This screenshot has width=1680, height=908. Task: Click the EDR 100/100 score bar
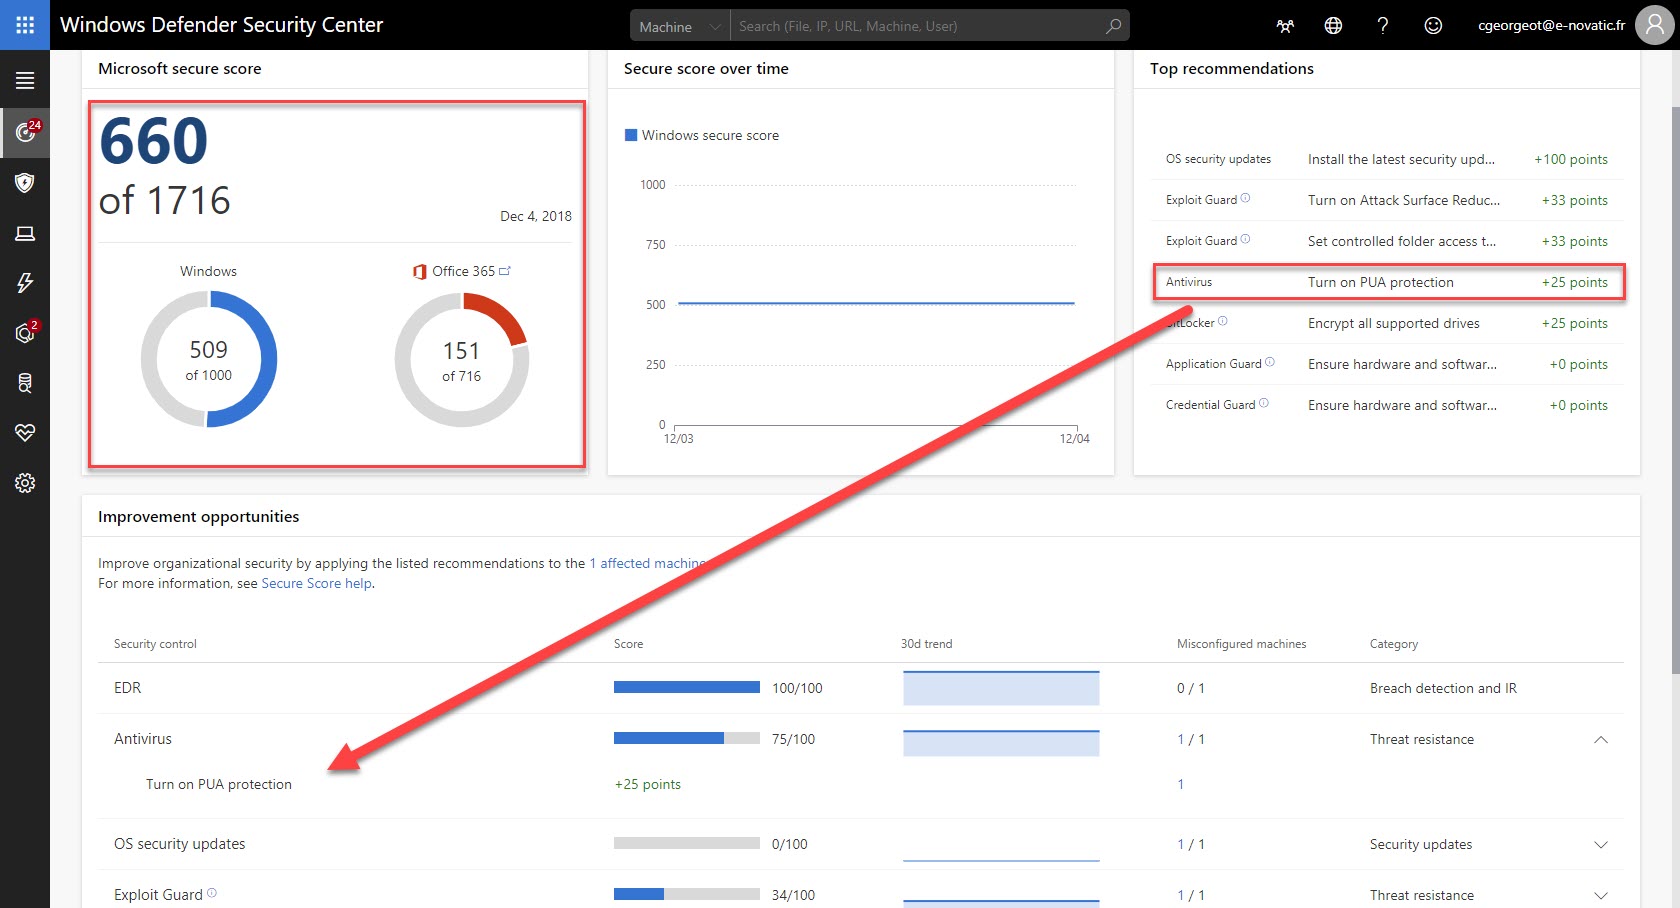click(x=687, y=687)
